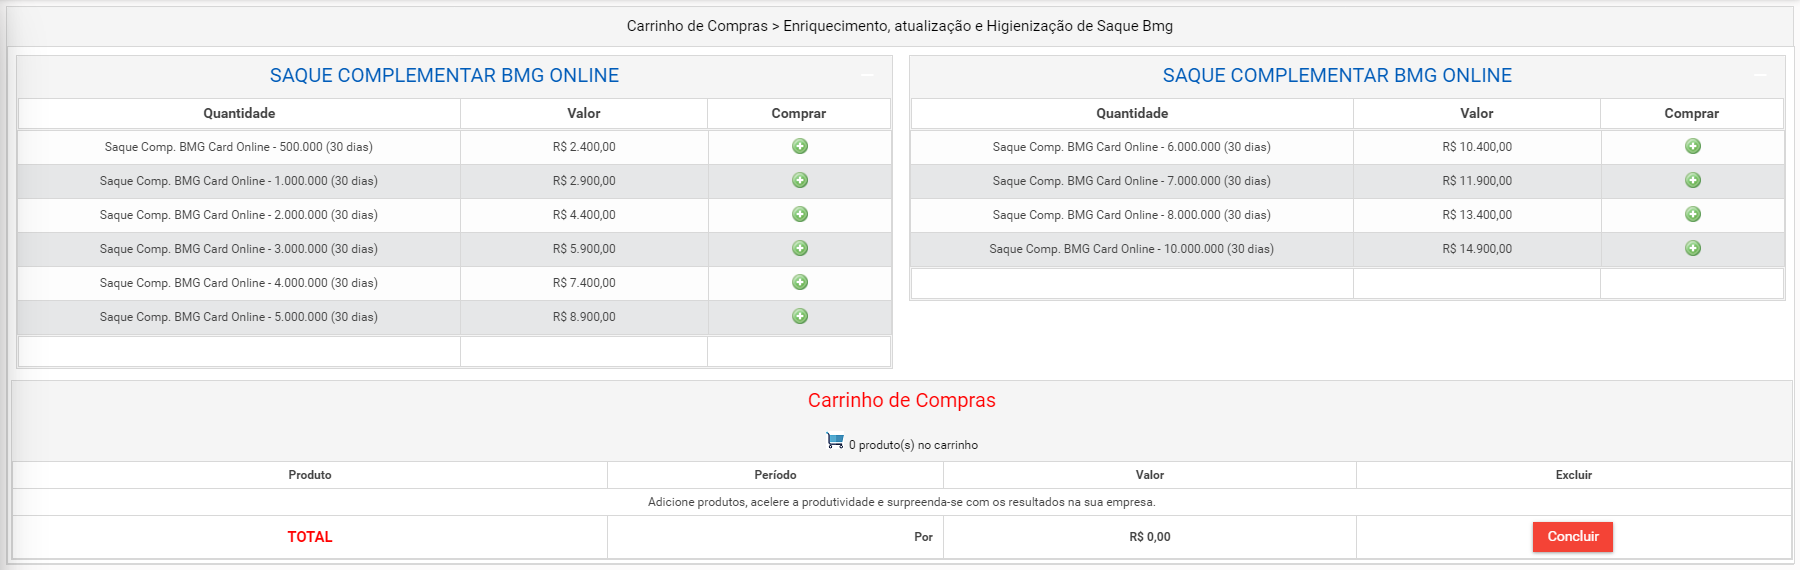Click green plus for 2.000.000 package
The width and height of the screenshot is (1800, 570).
800,214
